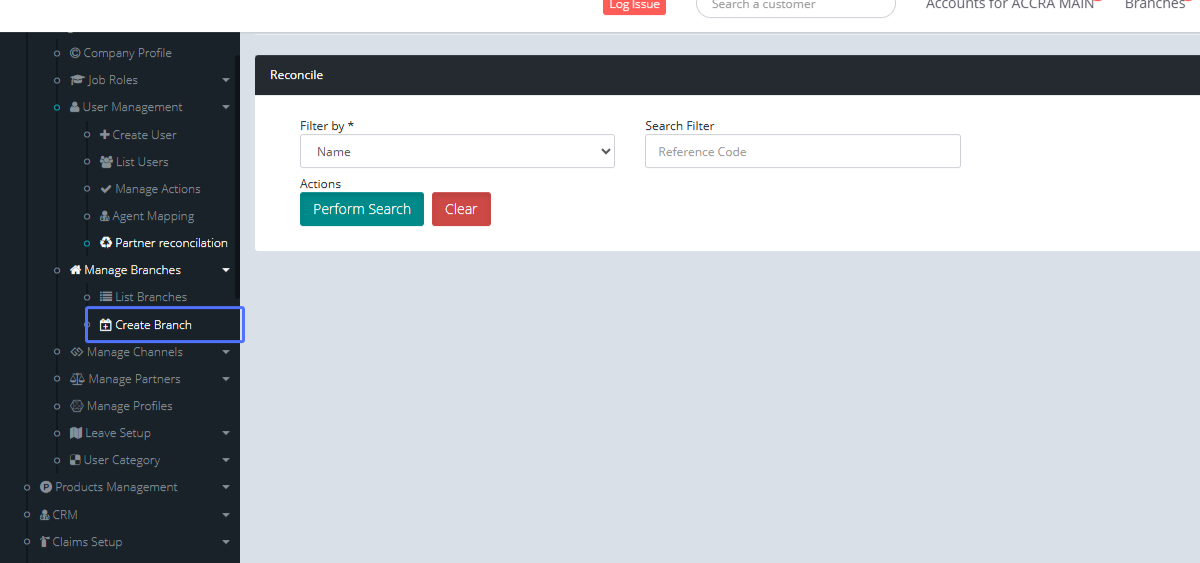
Task: Click the Company Profile copyright icon
Action: (75, 53)
